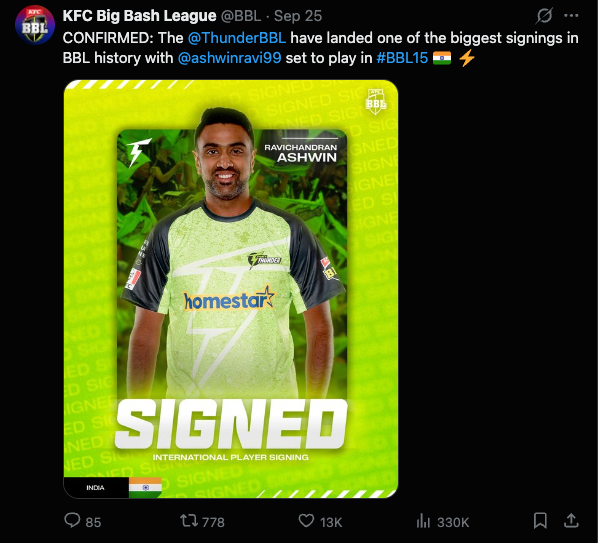Viewport: 598px width, 543px height.
Task: Open the @ThunderBBL mention
Action: [x=236, y=38]
